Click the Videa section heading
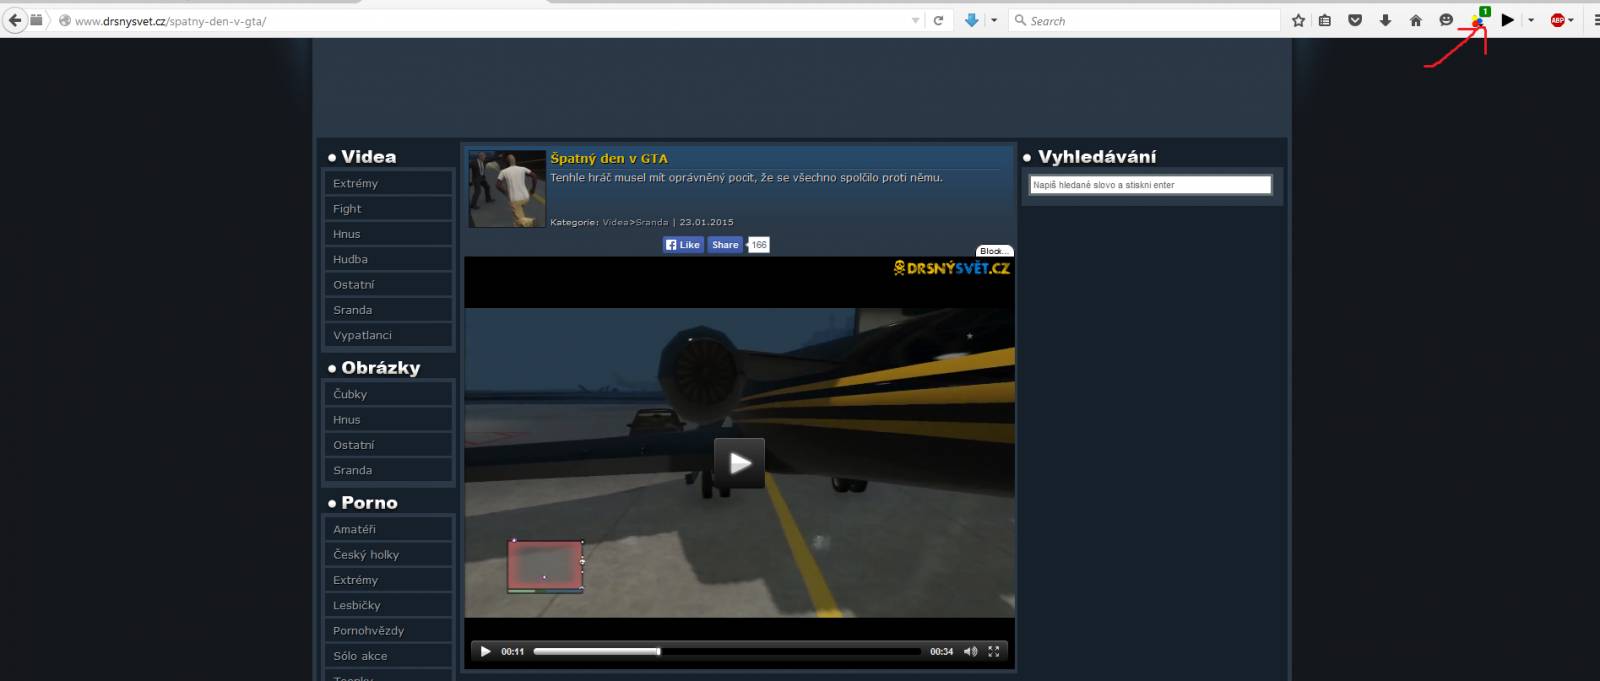Screen dimensions: 1600x681 (368, 157)
